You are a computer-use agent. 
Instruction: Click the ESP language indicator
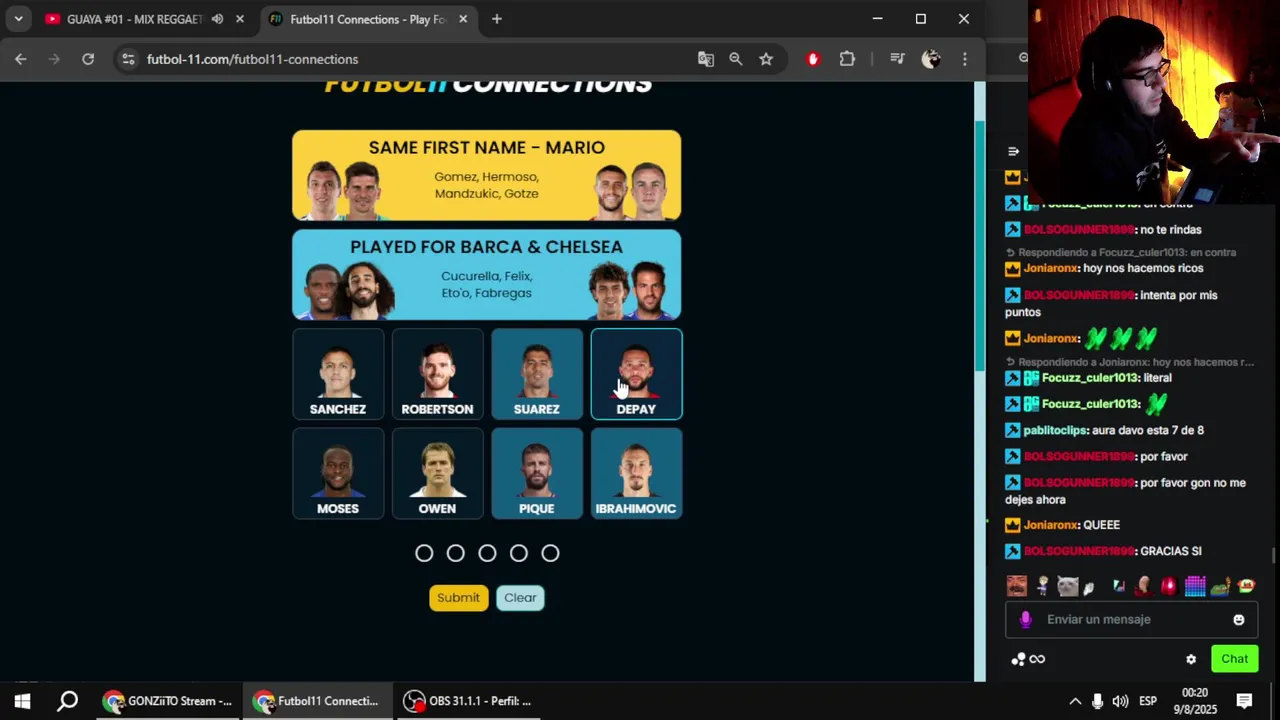tap(1149, 701)
